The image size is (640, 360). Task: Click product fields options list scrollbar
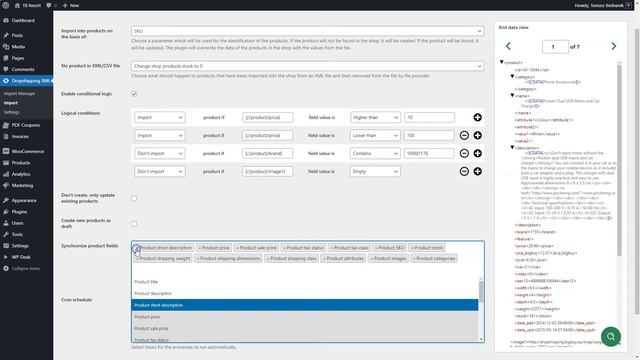tap(481, 292)
